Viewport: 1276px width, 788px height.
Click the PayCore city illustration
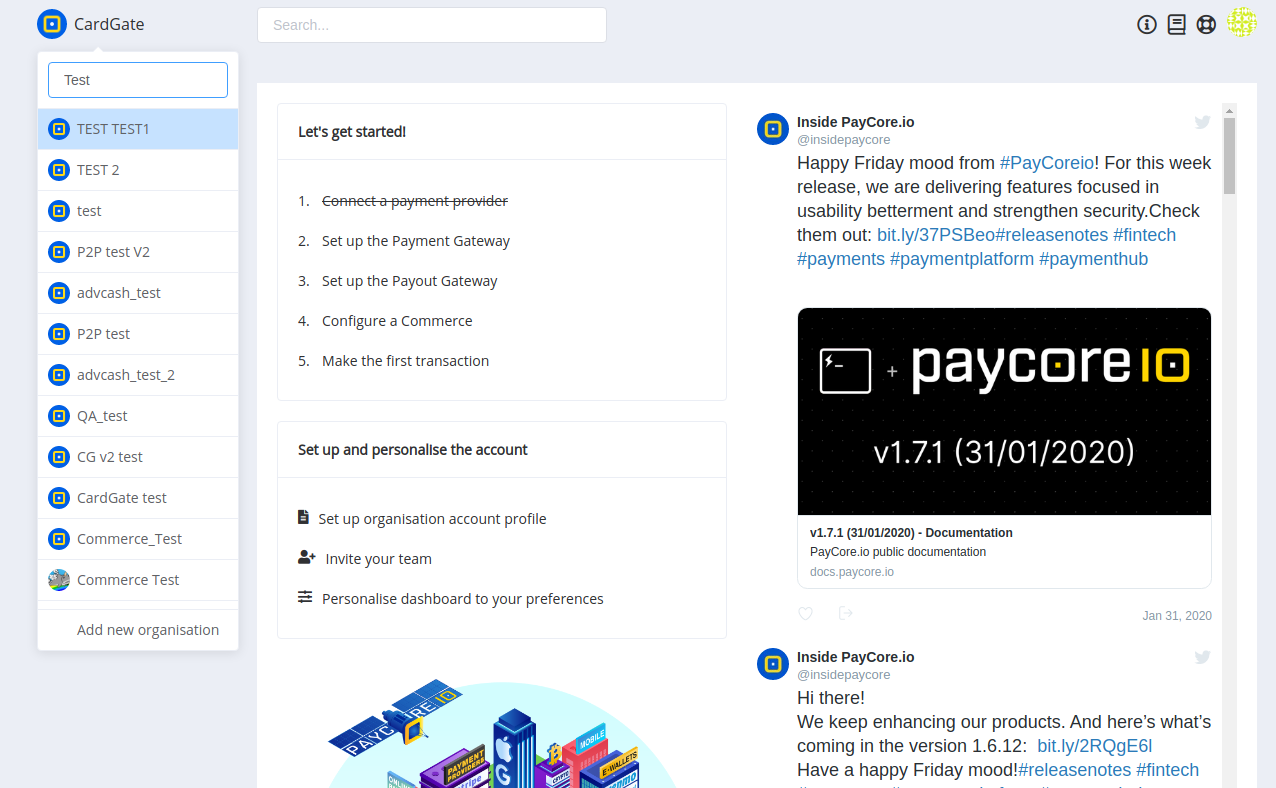click(x=500, y=735)
